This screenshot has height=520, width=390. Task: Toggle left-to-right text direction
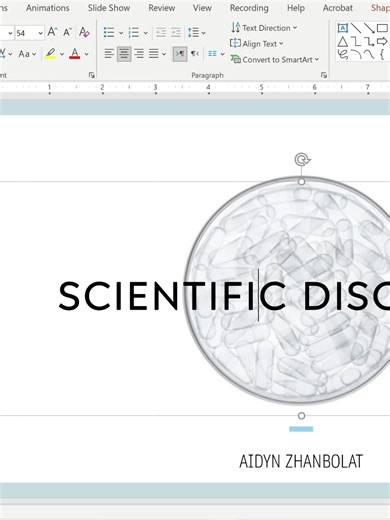pyautogui.click(x=180, y=54)
